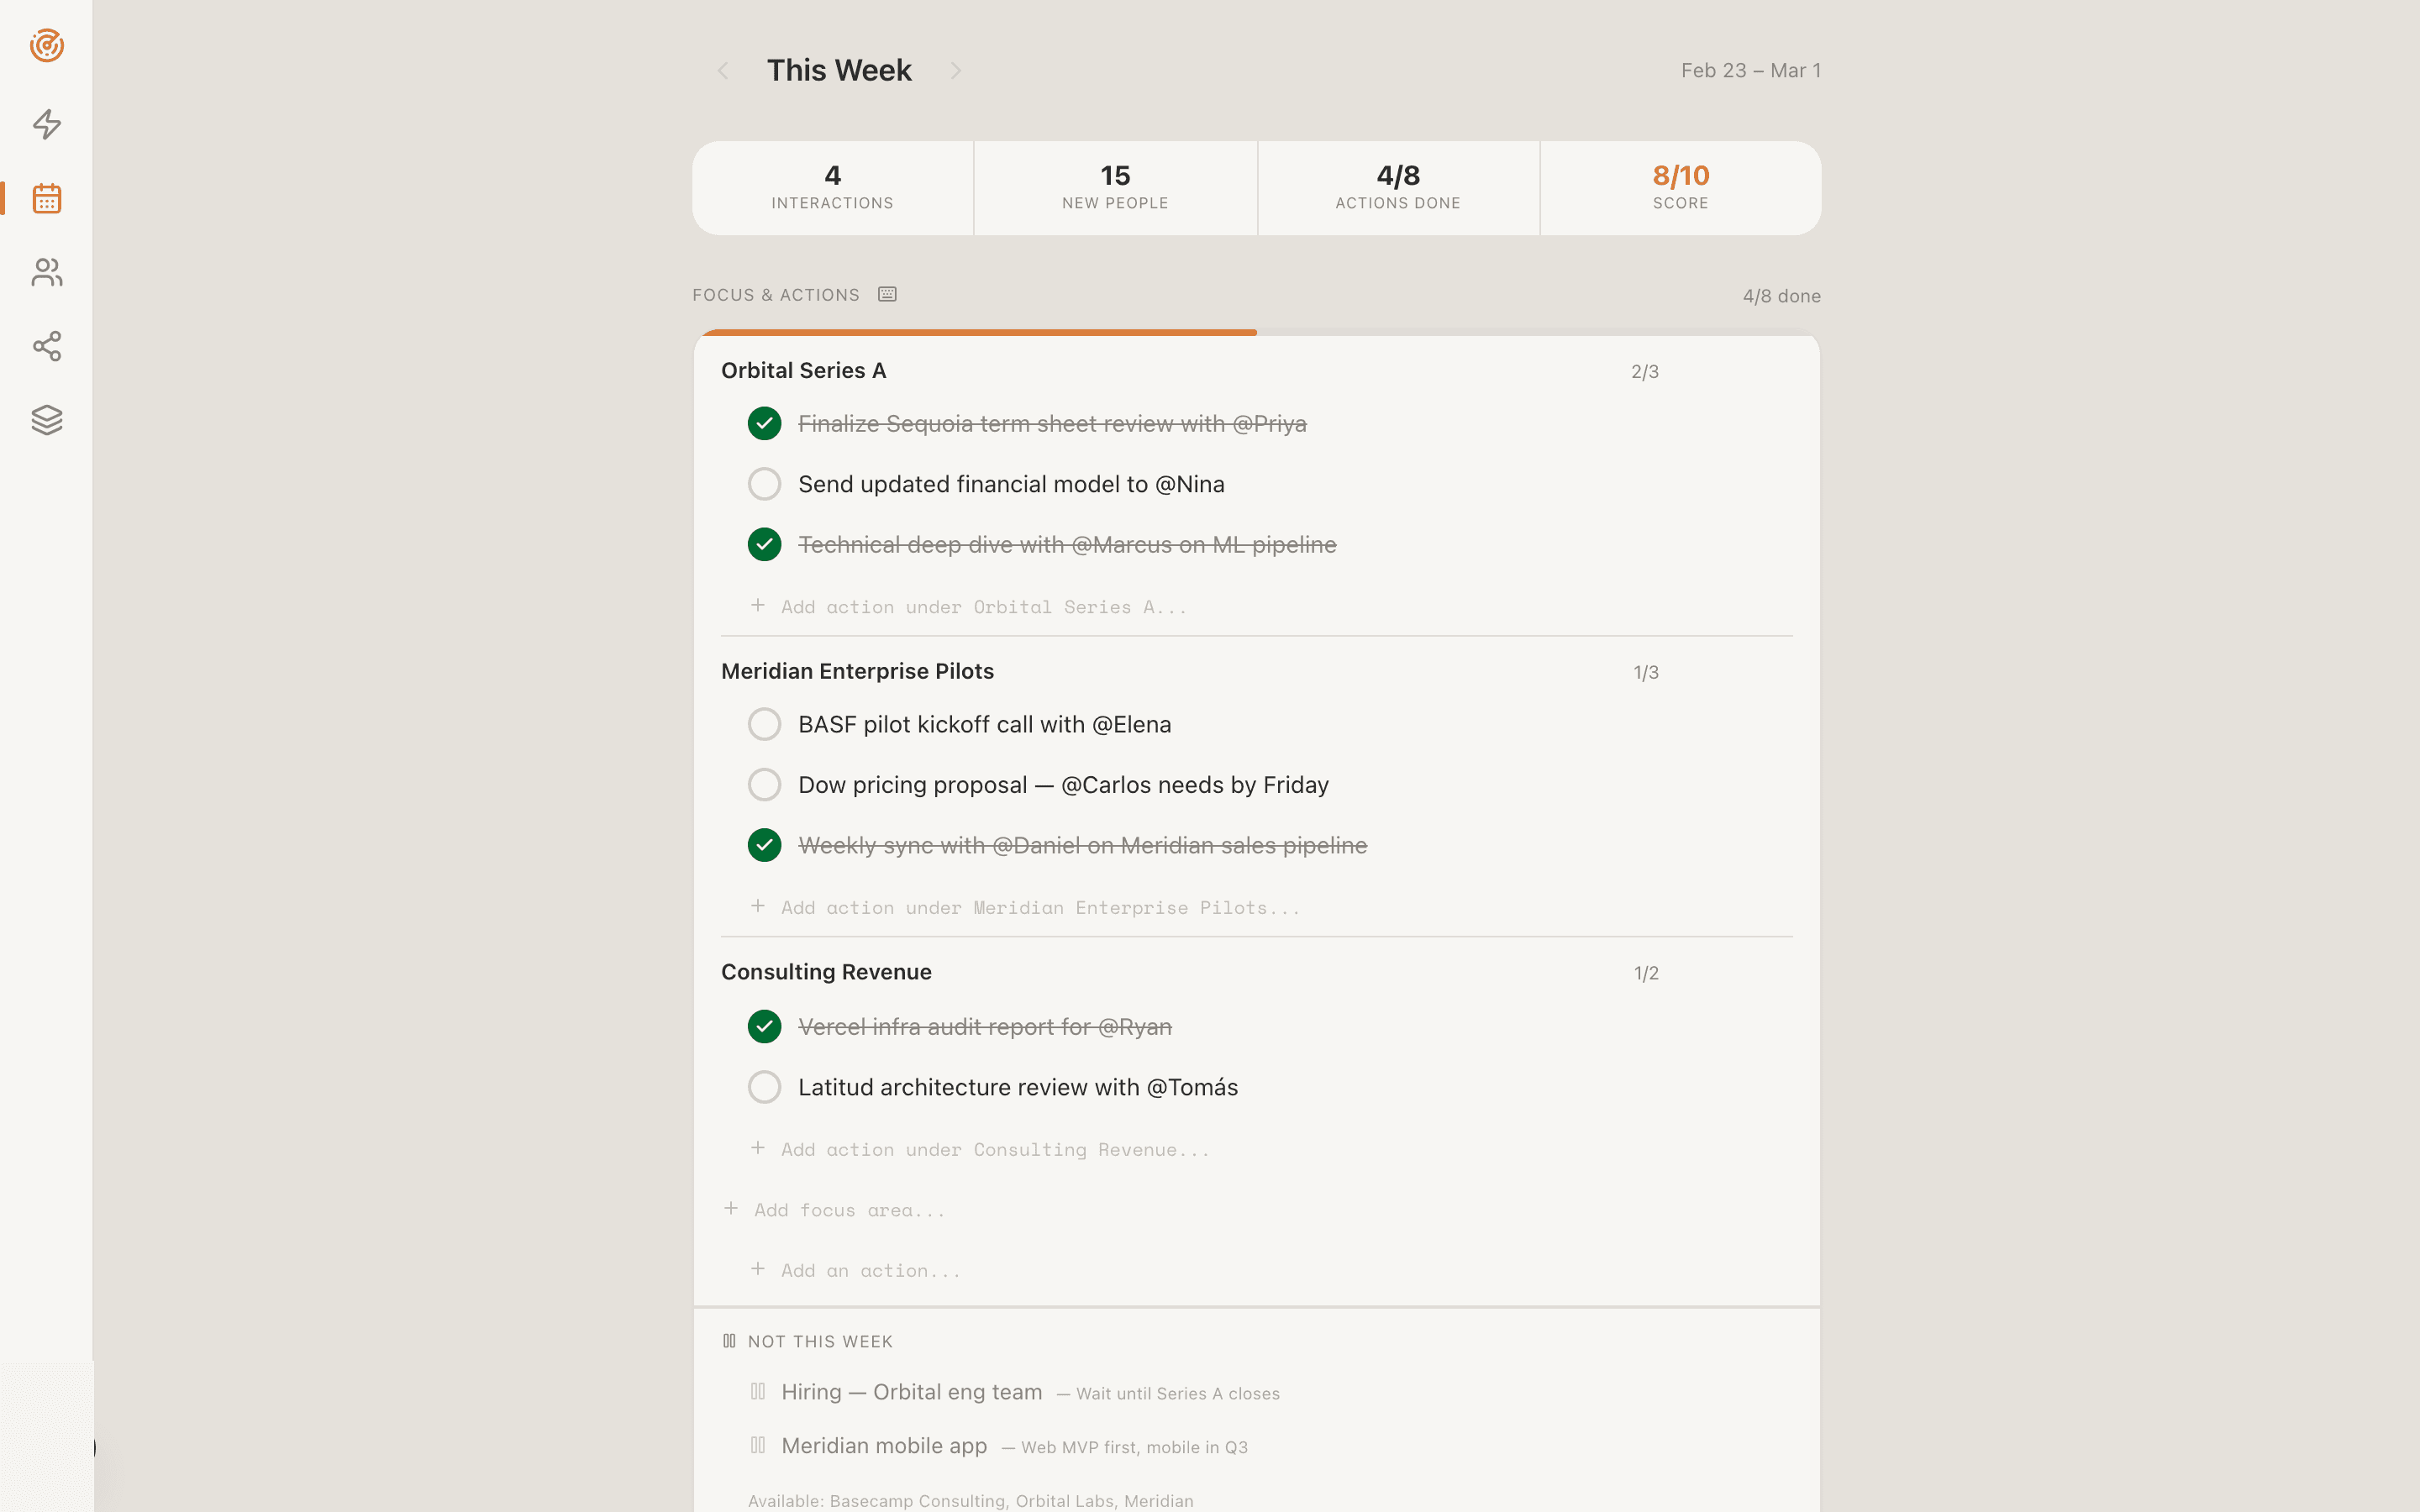Open the people section in the sidebar
2420x1512 pixels.
[x=46, y=273]
